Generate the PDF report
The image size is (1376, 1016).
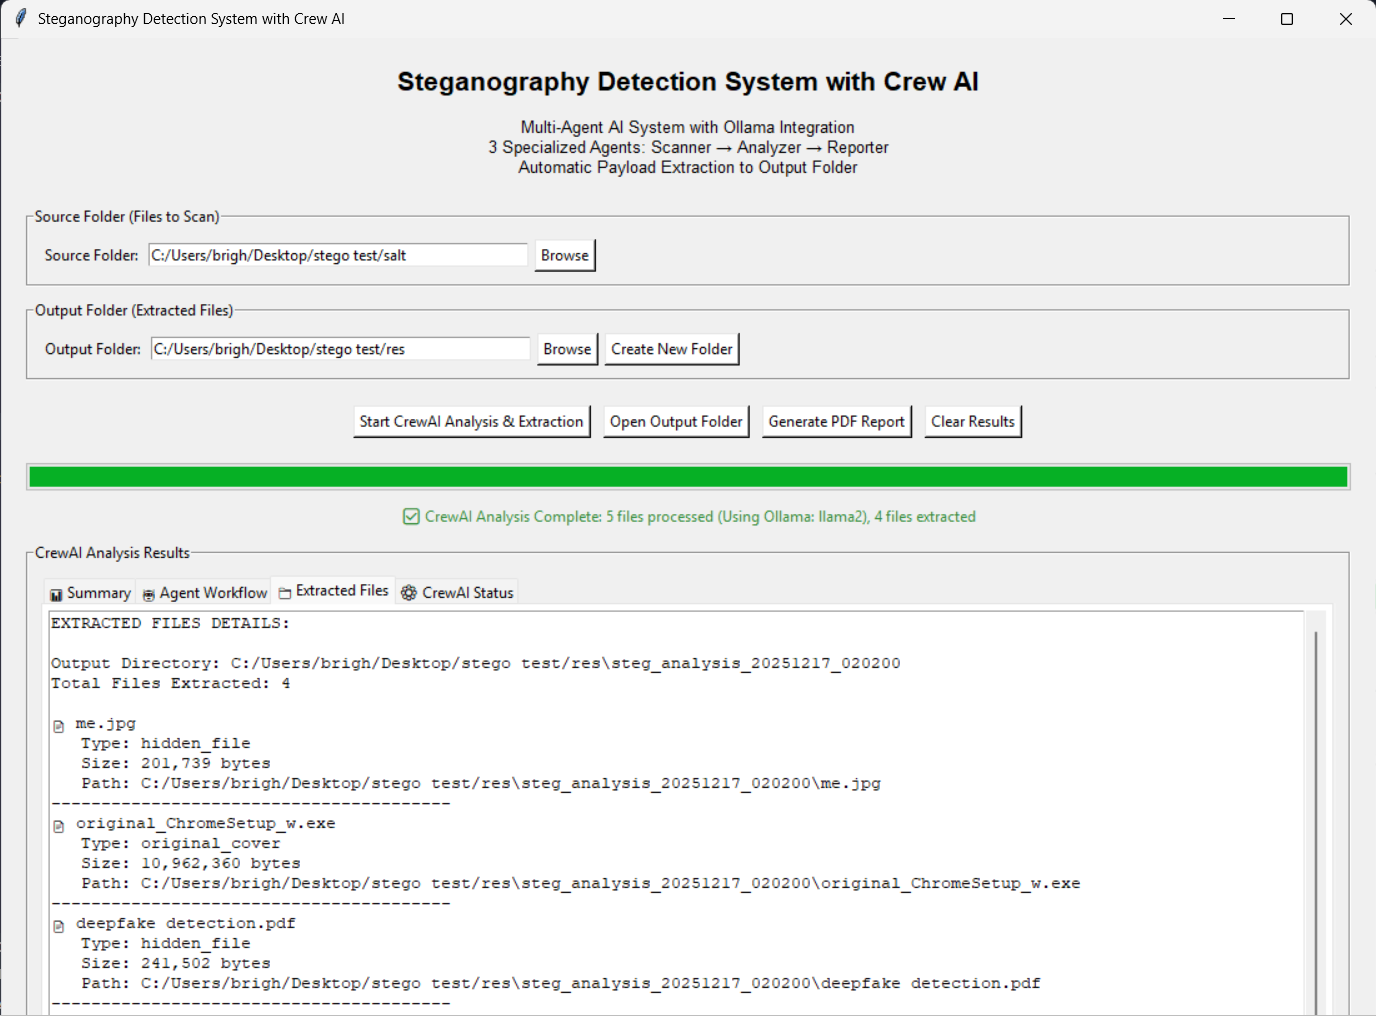click(x=836, y=422)
